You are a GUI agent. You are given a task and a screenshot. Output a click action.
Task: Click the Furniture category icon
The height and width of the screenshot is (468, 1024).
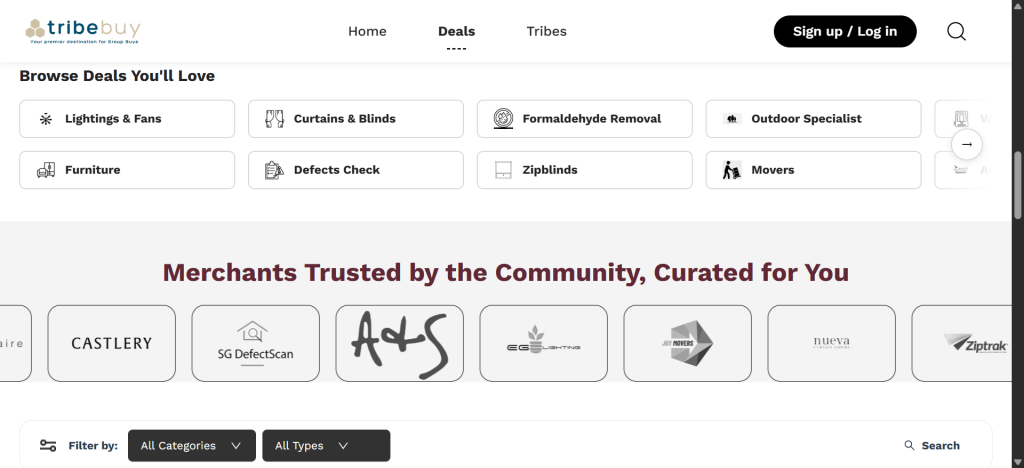[x=46, y=170]
